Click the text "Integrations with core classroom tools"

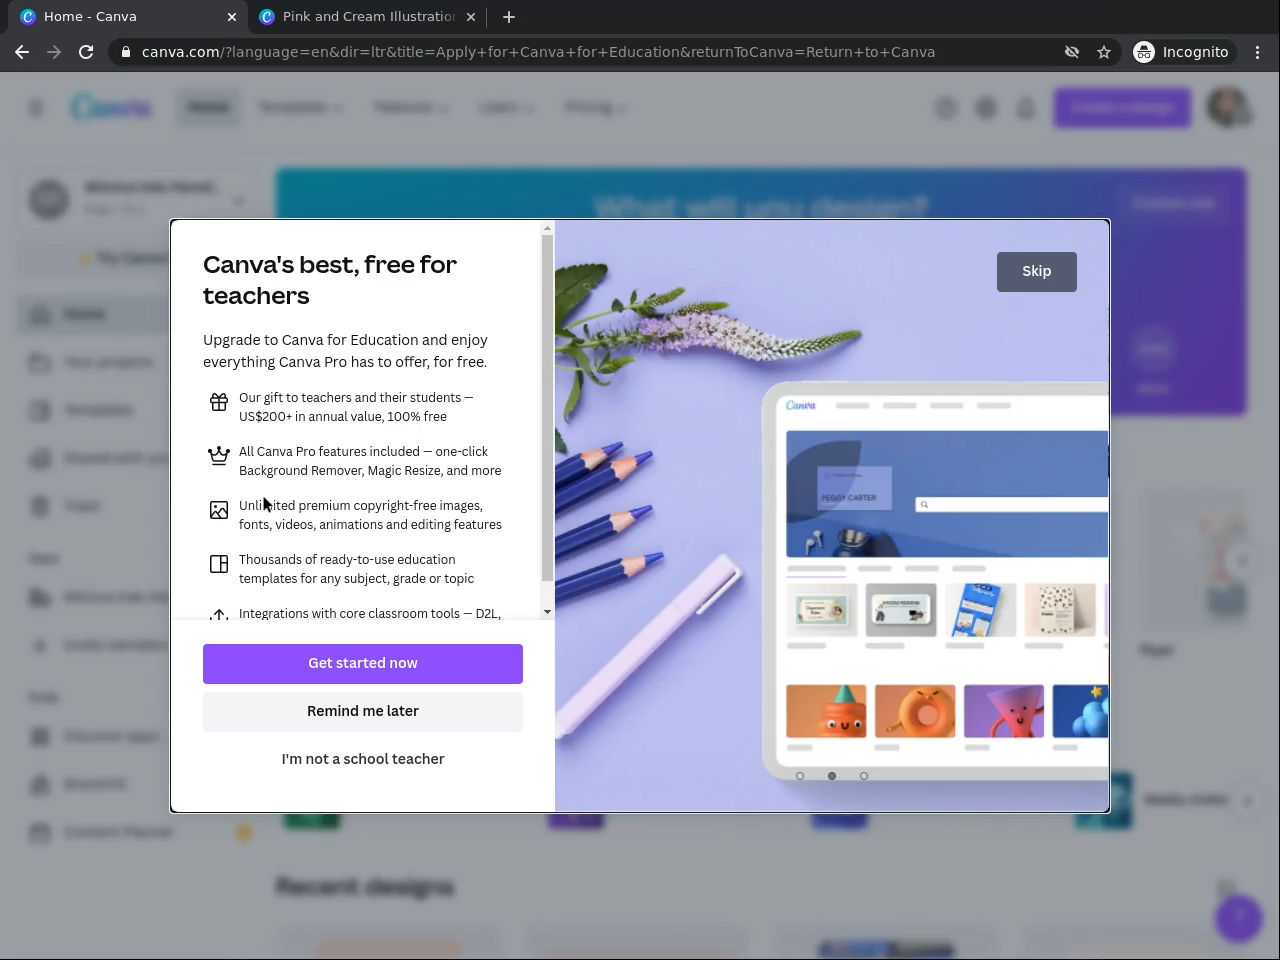tap(349, 614)
